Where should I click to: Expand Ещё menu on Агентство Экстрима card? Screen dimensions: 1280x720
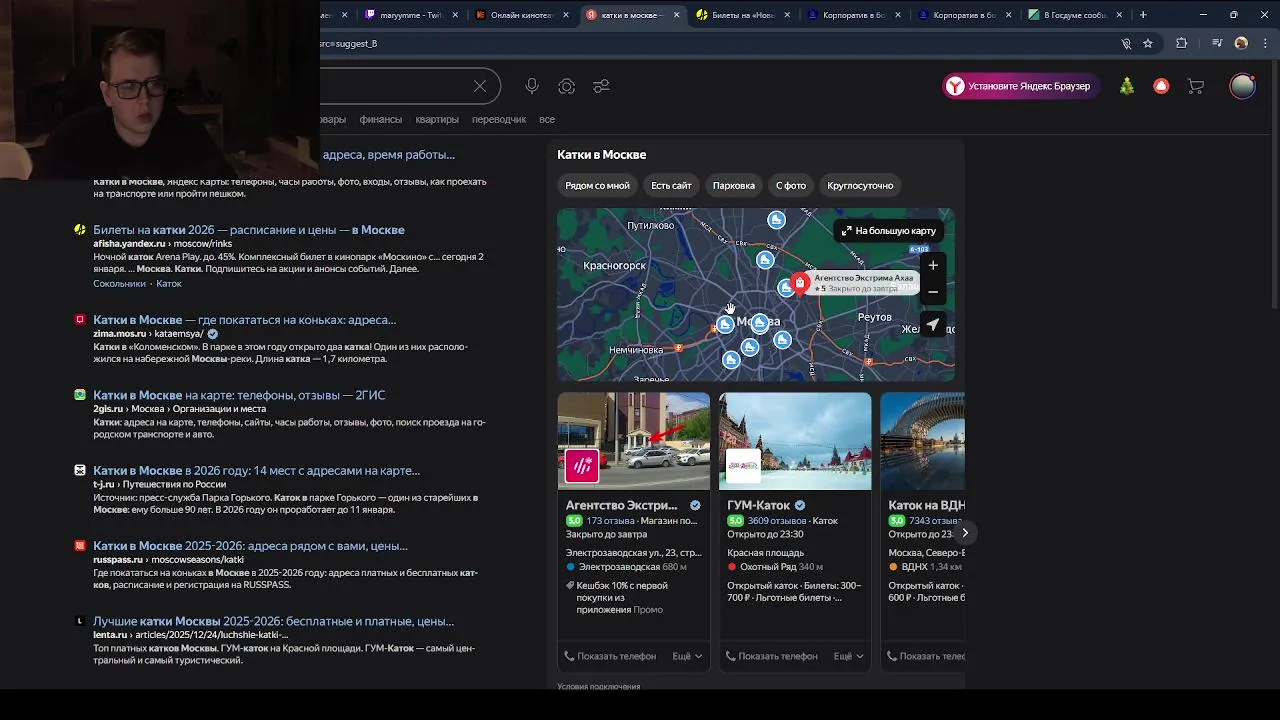687,656
